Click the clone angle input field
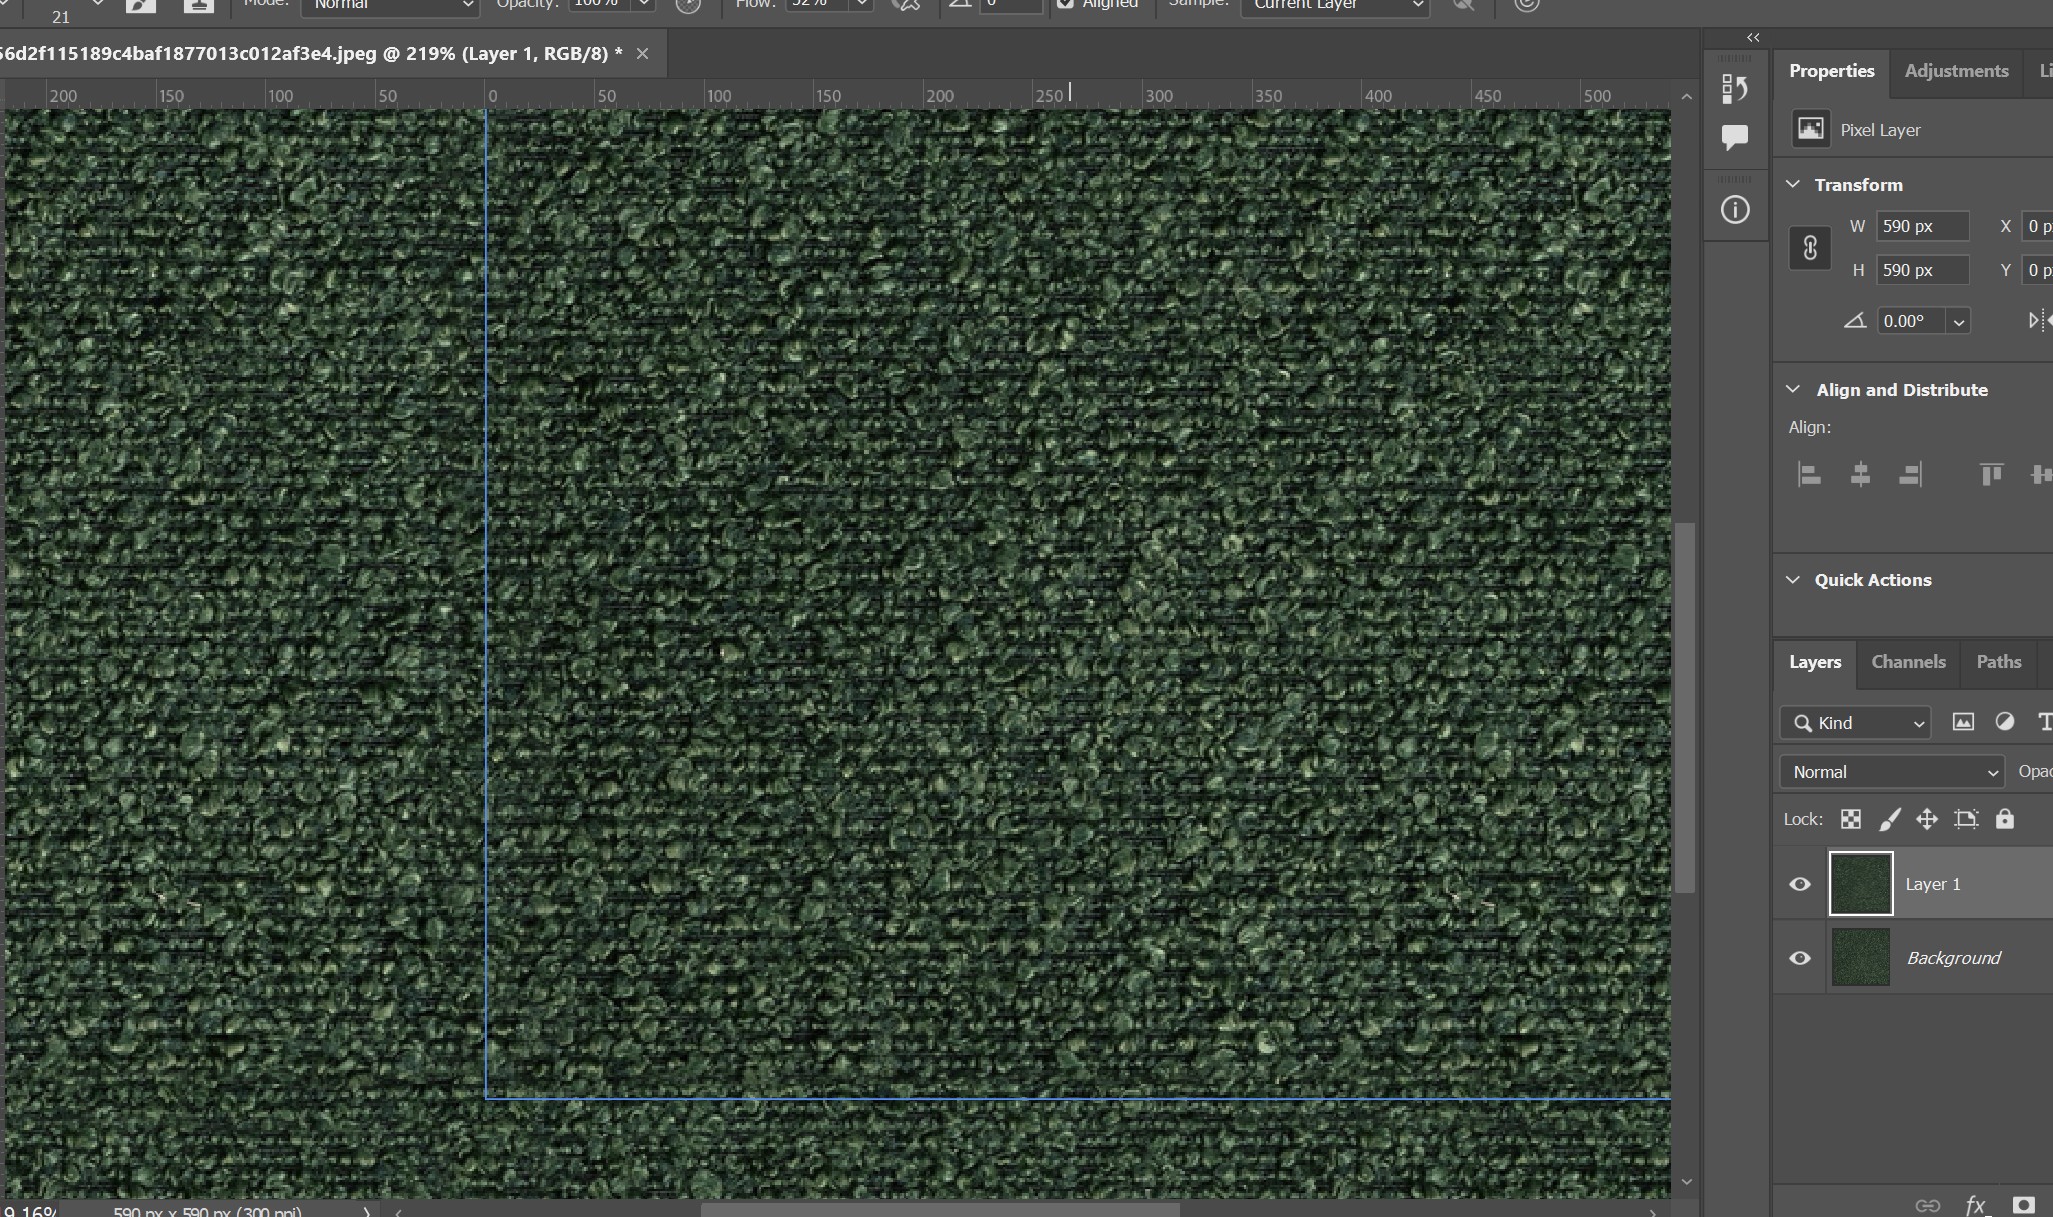 [1009, 5]
